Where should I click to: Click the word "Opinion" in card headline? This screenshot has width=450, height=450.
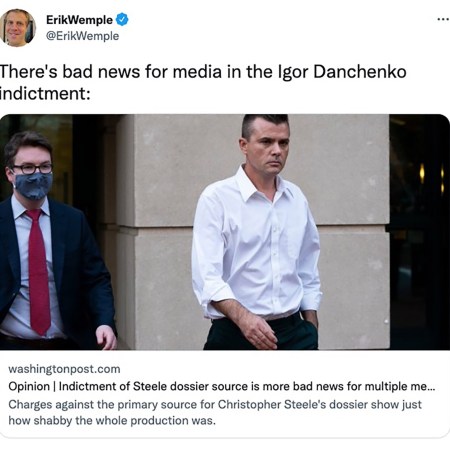[x=29, y=386]
